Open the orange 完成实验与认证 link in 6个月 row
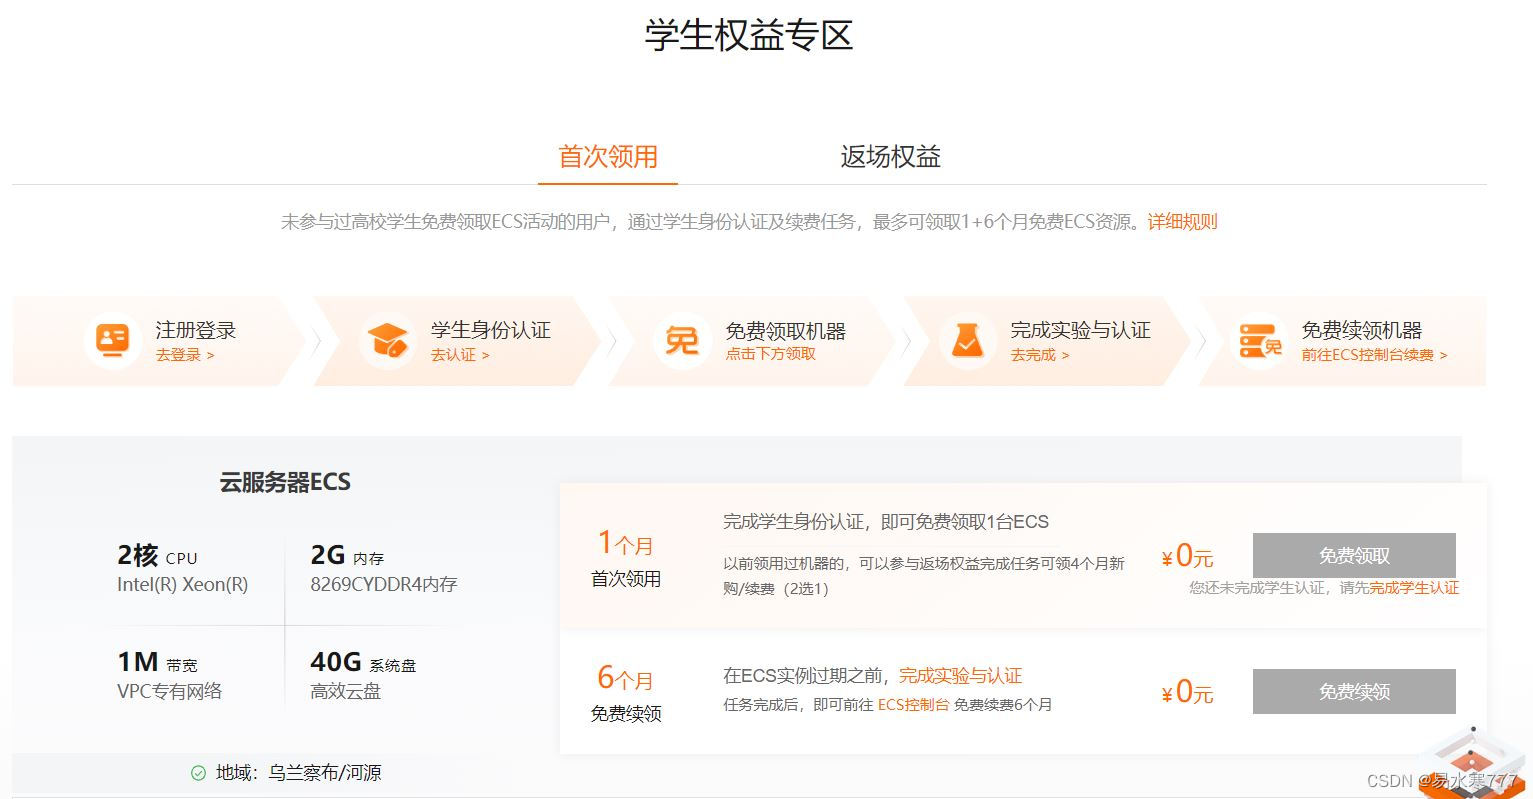The image size is (1533, 799). (x=960, y=676)
